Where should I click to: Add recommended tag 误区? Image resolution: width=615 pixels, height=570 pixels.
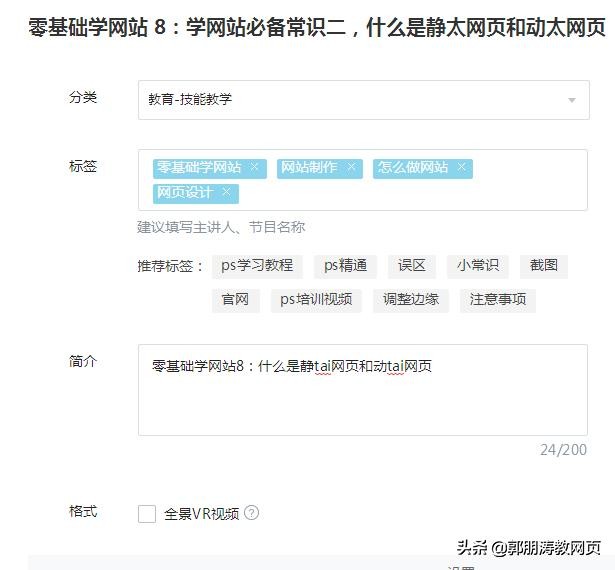tap(411, 266)
